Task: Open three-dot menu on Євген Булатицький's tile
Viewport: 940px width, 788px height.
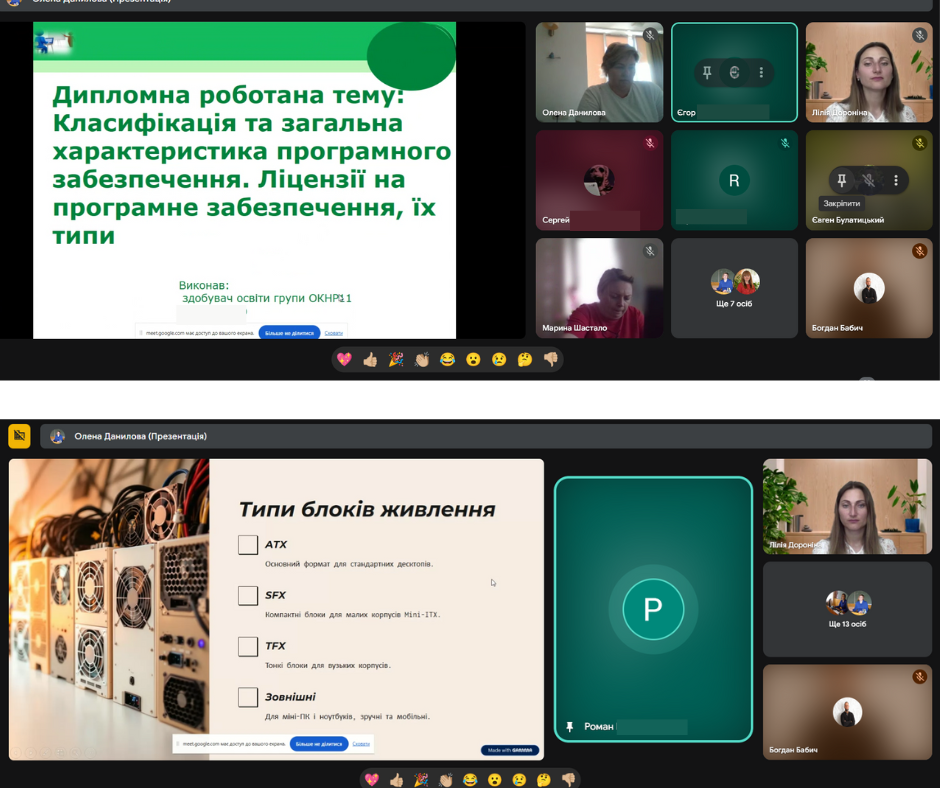Action: pyautogui.click(x=896, y=180)
